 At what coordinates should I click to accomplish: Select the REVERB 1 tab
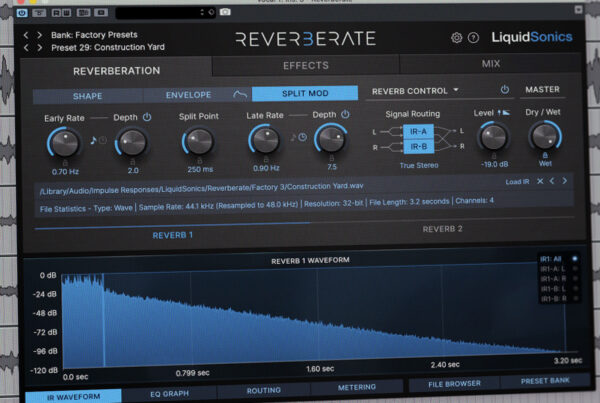[173, 235]
